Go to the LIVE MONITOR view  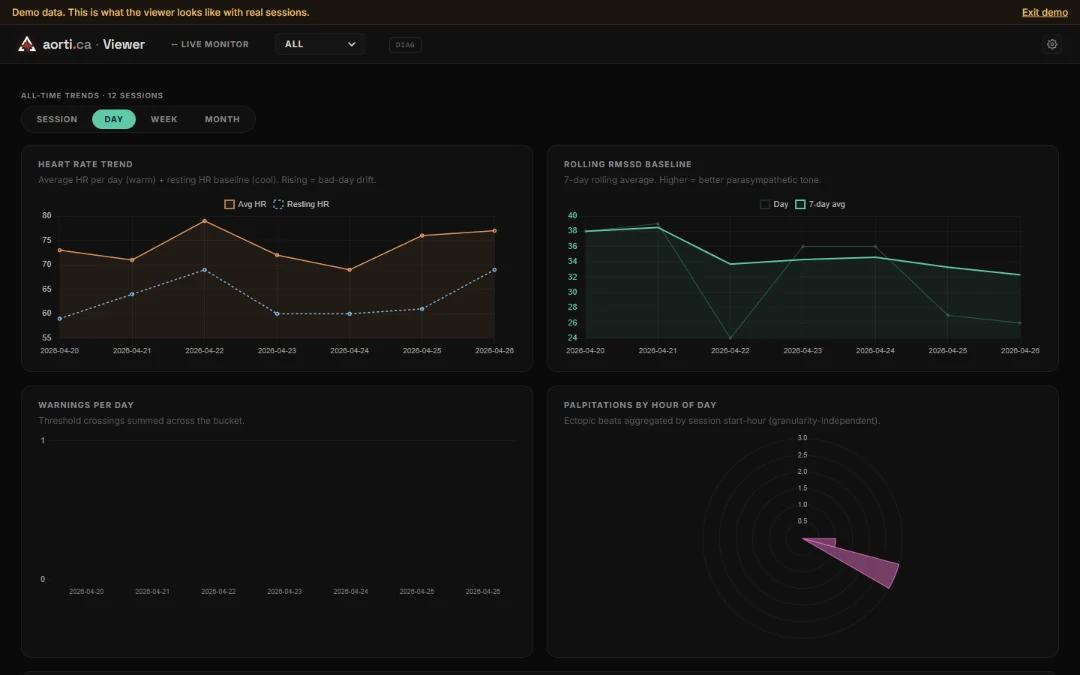[x=210, y=44]
